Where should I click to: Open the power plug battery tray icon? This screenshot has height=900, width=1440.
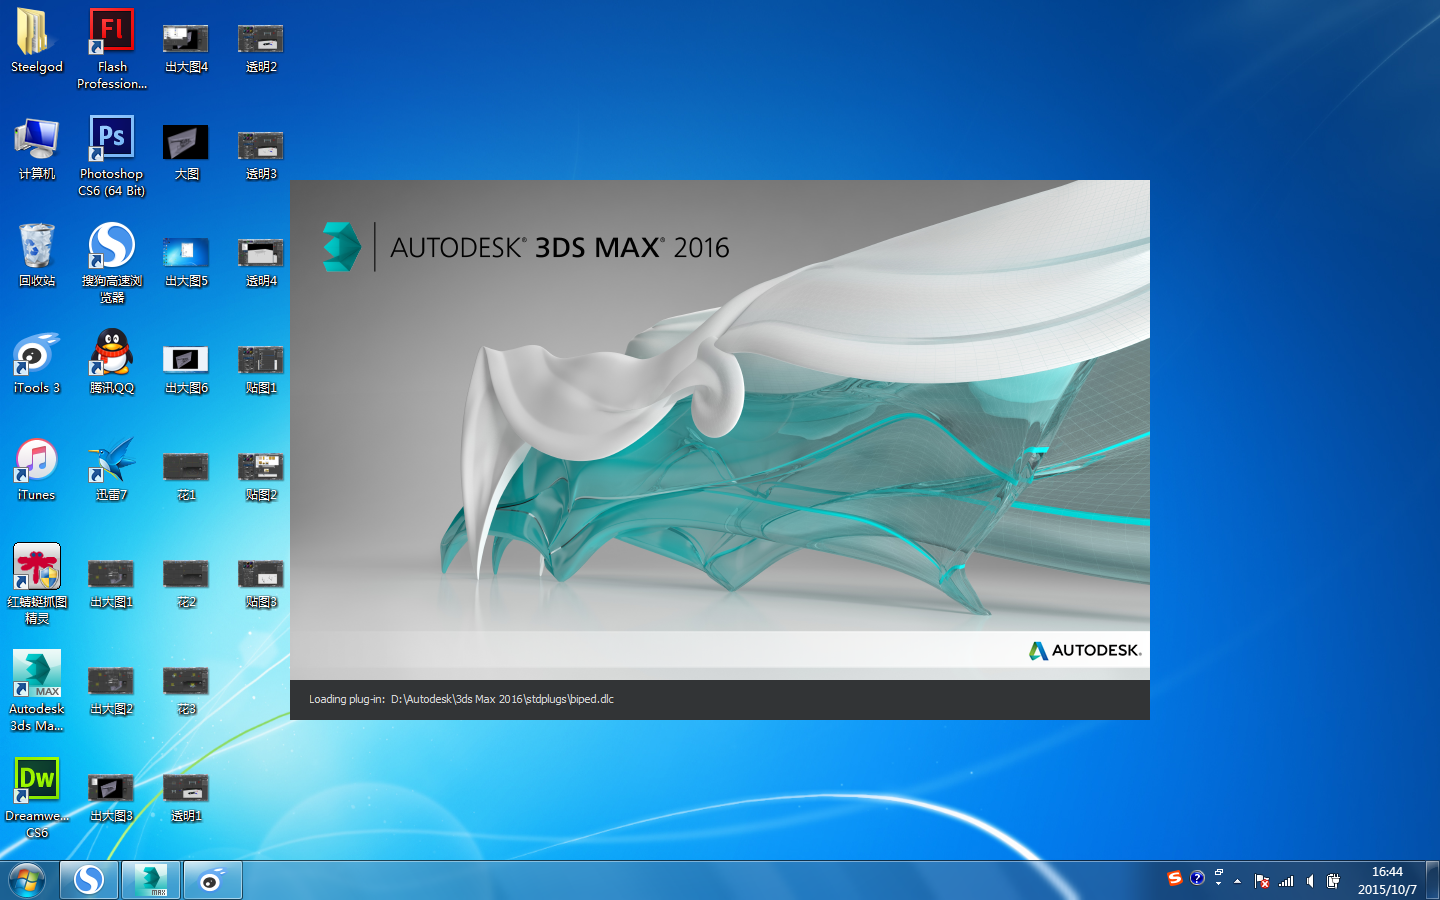tap(1333, 881)
